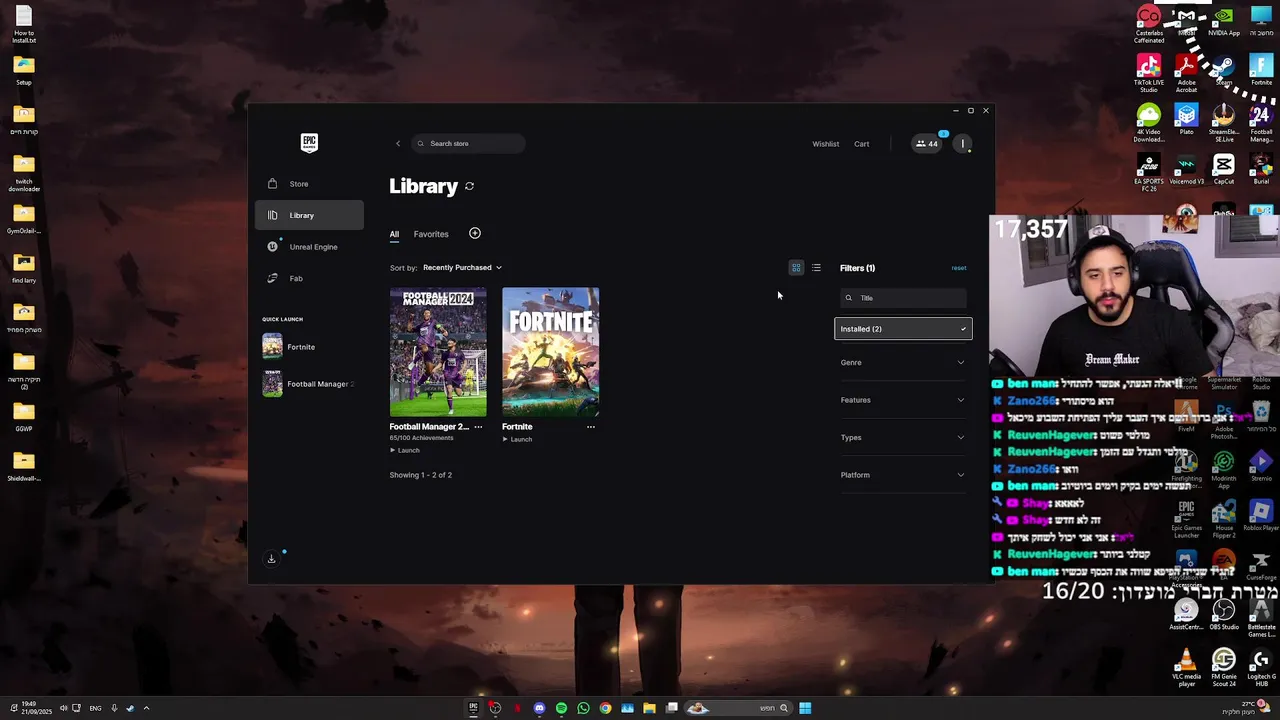Open File Explorer from the taskbar
The width and height of the screenshot is (1280, 720).
point(649,708)
